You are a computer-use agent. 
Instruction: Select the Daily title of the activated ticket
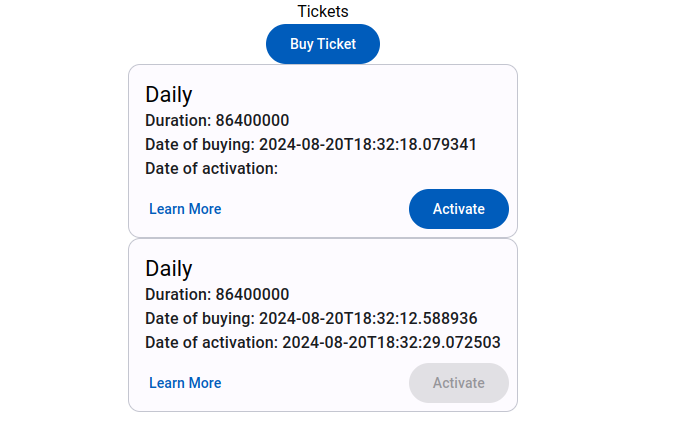[x=169, y=269]
